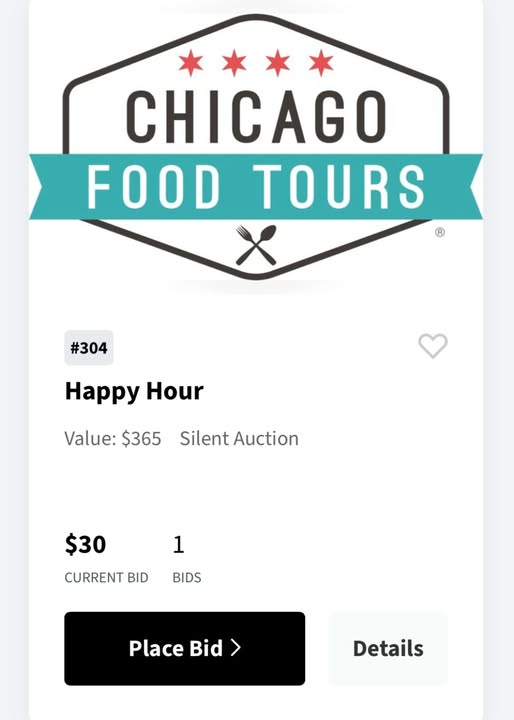This screenshot has width=514, height=720.
Task: Click the CHICAGO text in the logo
Action: point(256,117)
